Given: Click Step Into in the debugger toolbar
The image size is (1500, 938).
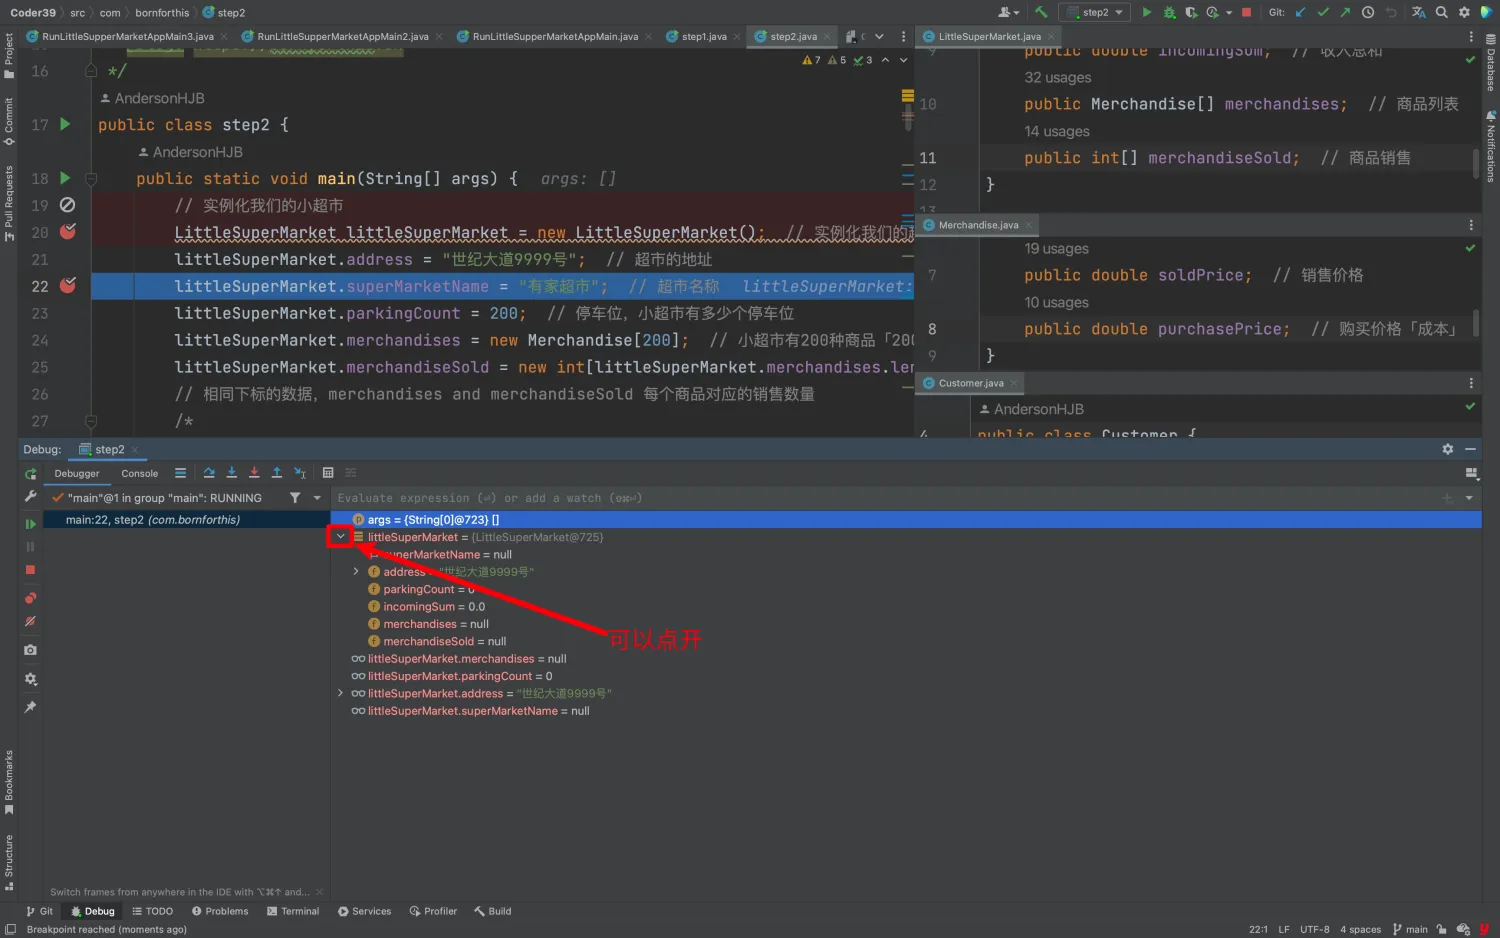Looking at the screenshot, I should [x=231, y=473].
